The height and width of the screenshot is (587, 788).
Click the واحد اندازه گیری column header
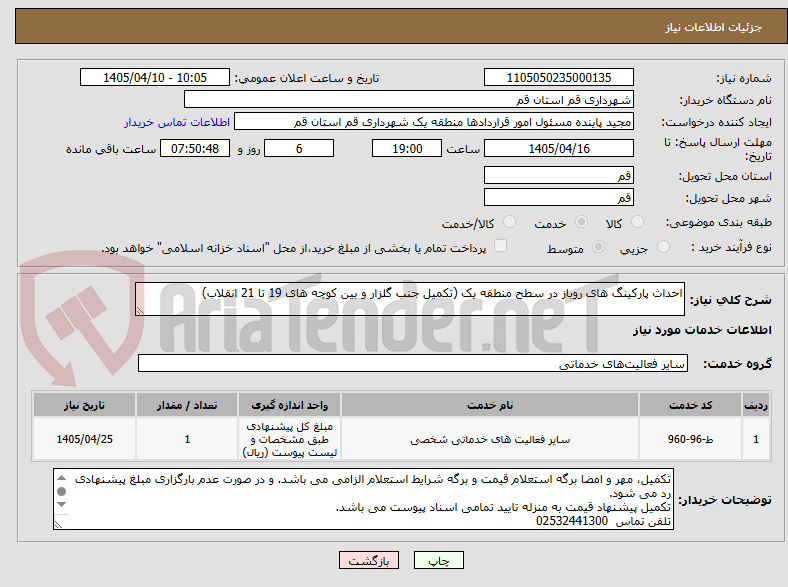point(289,405)
